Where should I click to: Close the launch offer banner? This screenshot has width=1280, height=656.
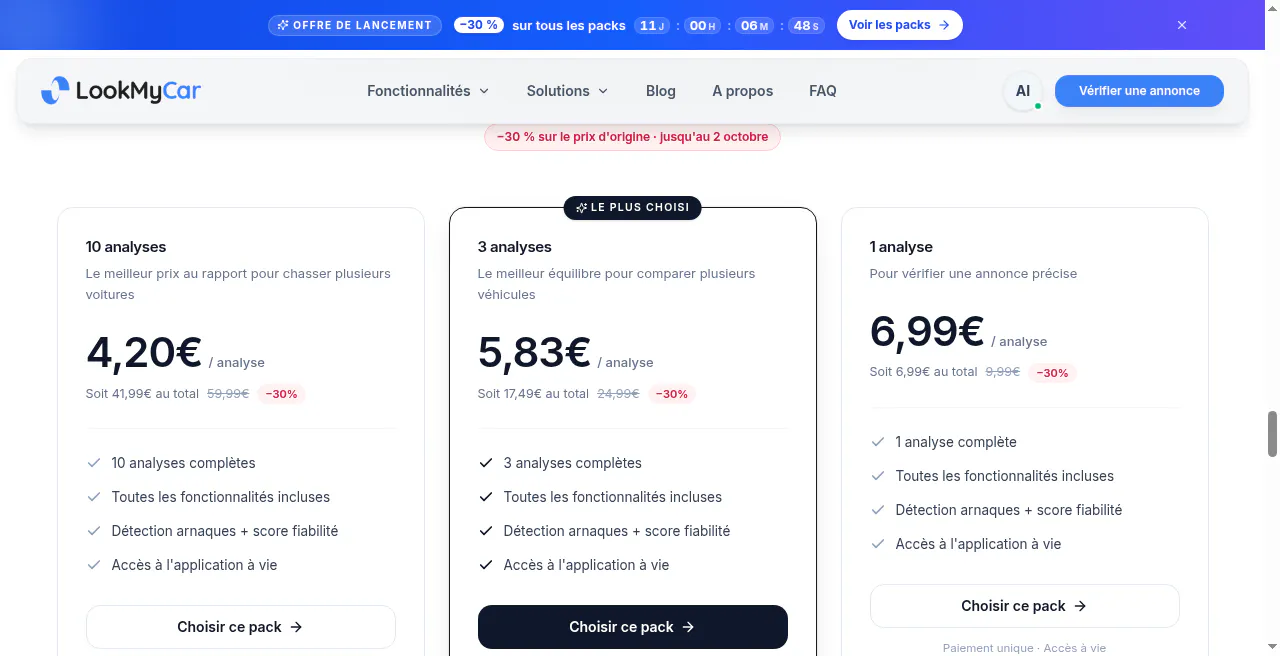[x=1182, y=25]
